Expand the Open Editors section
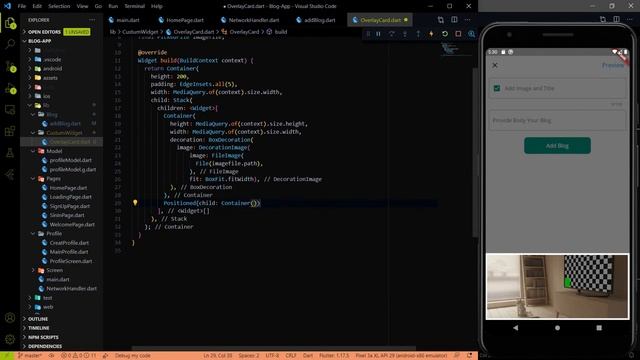 44,32
